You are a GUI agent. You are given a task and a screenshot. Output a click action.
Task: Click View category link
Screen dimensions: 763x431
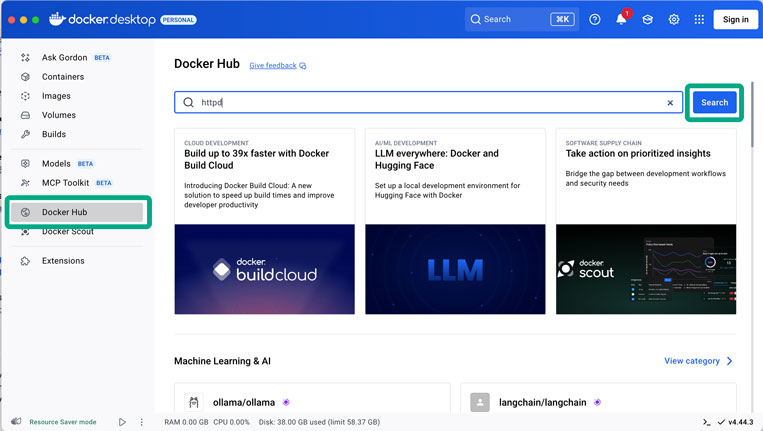692,361
